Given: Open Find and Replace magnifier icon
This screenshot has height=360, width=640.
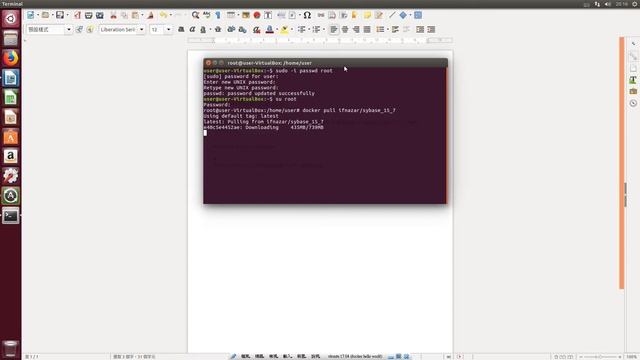Looking at the screenshot, I should click(196, 15).
